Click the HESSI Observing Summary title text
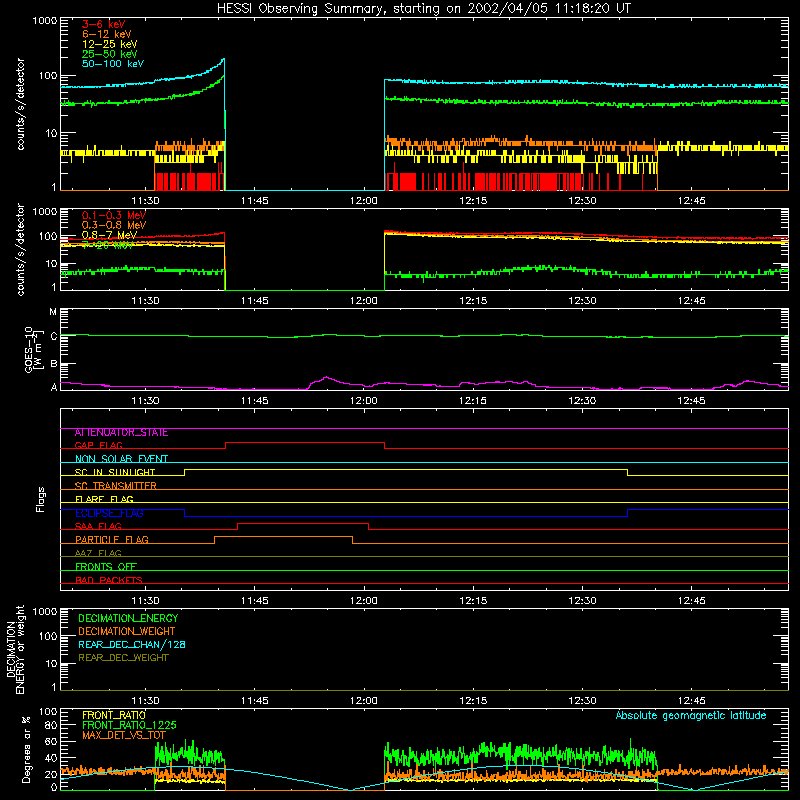Viewport: 800px width, 800px height. pyautogui.click(x=423, y=9)
